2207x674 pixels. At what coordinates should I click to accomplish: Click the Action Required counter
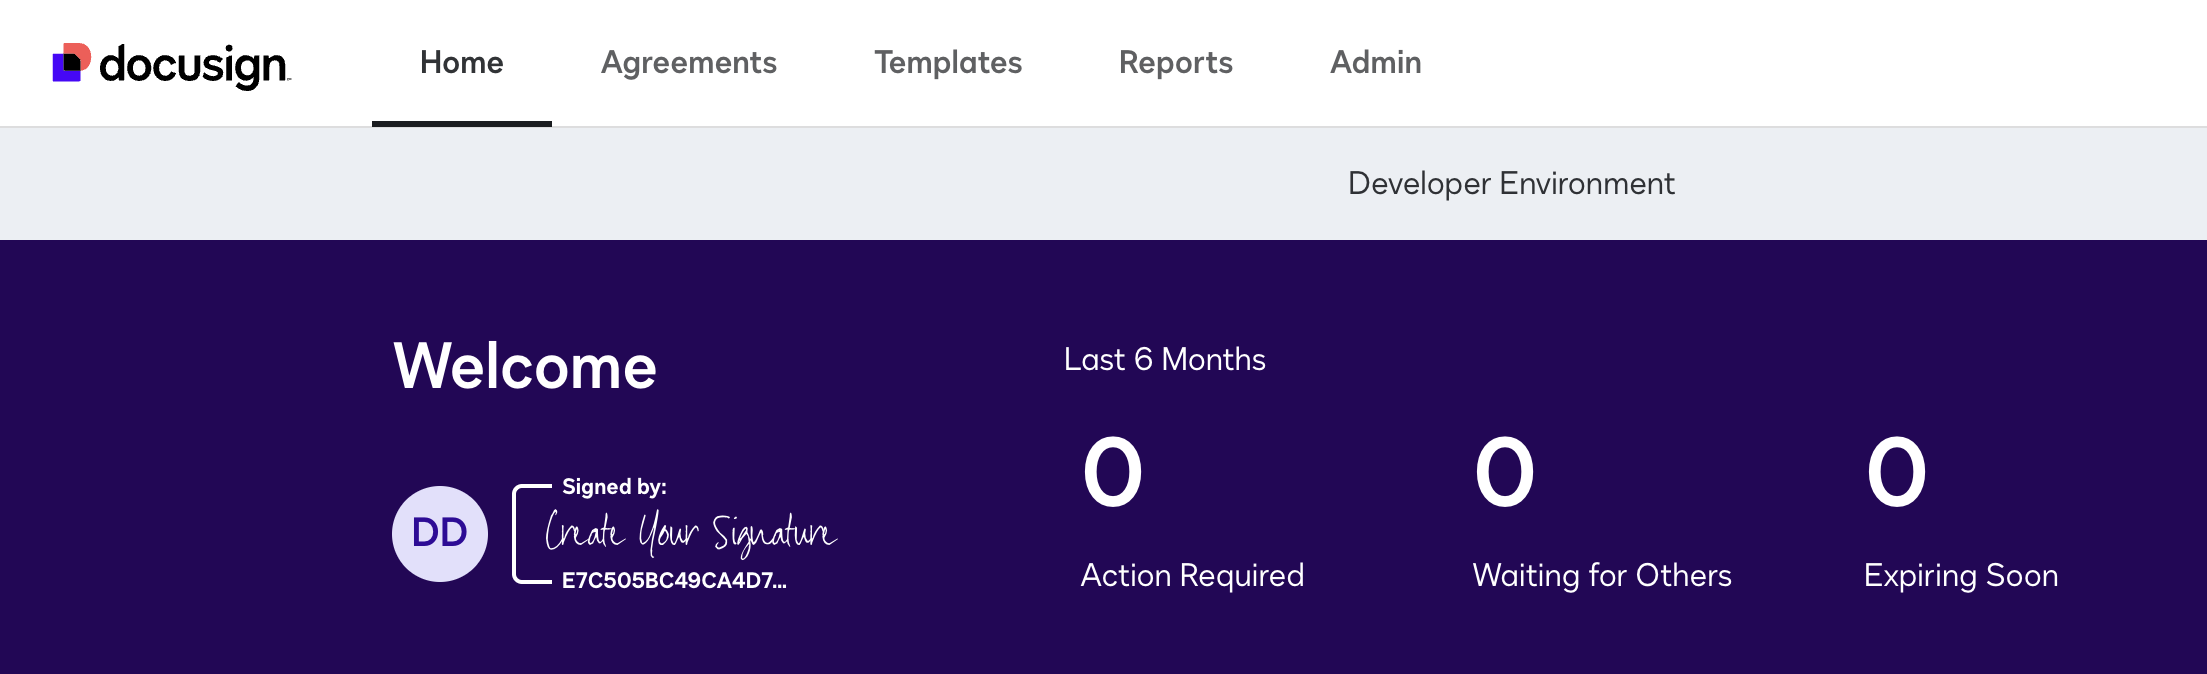1192,575
